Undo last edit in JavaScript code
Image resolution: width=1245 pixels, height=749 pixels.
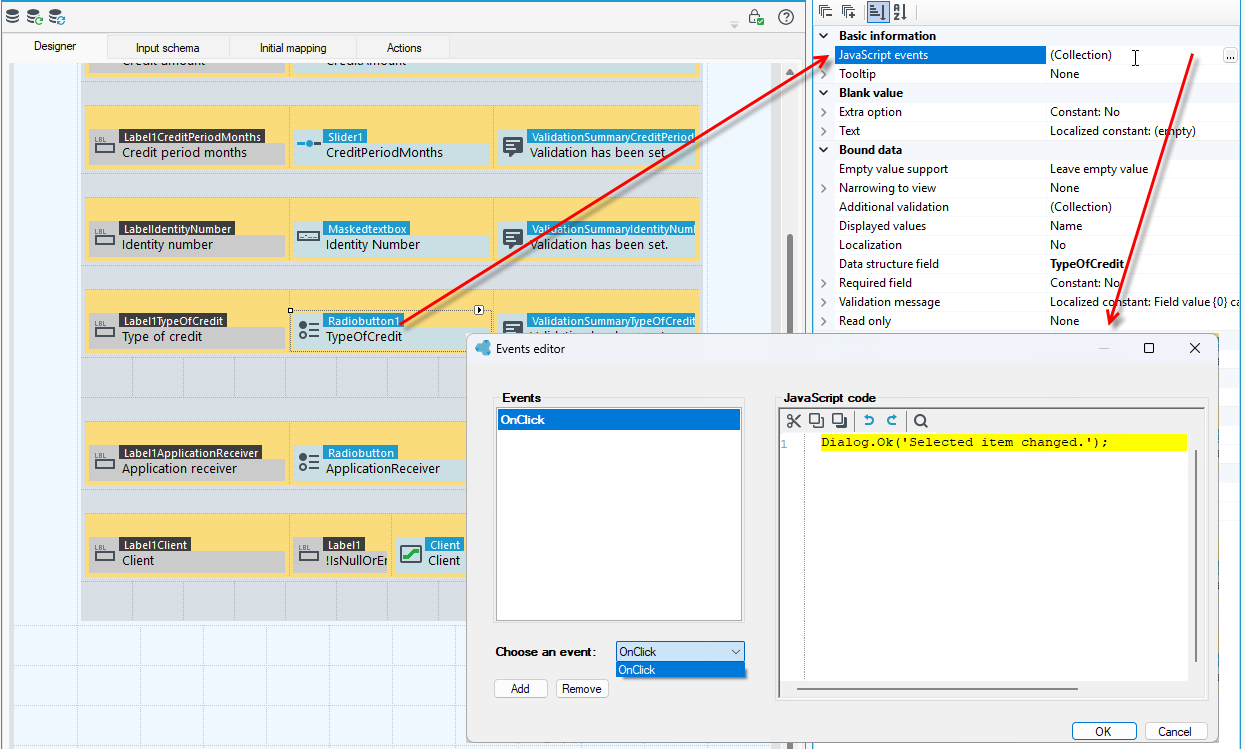click(x=869, y=421)
